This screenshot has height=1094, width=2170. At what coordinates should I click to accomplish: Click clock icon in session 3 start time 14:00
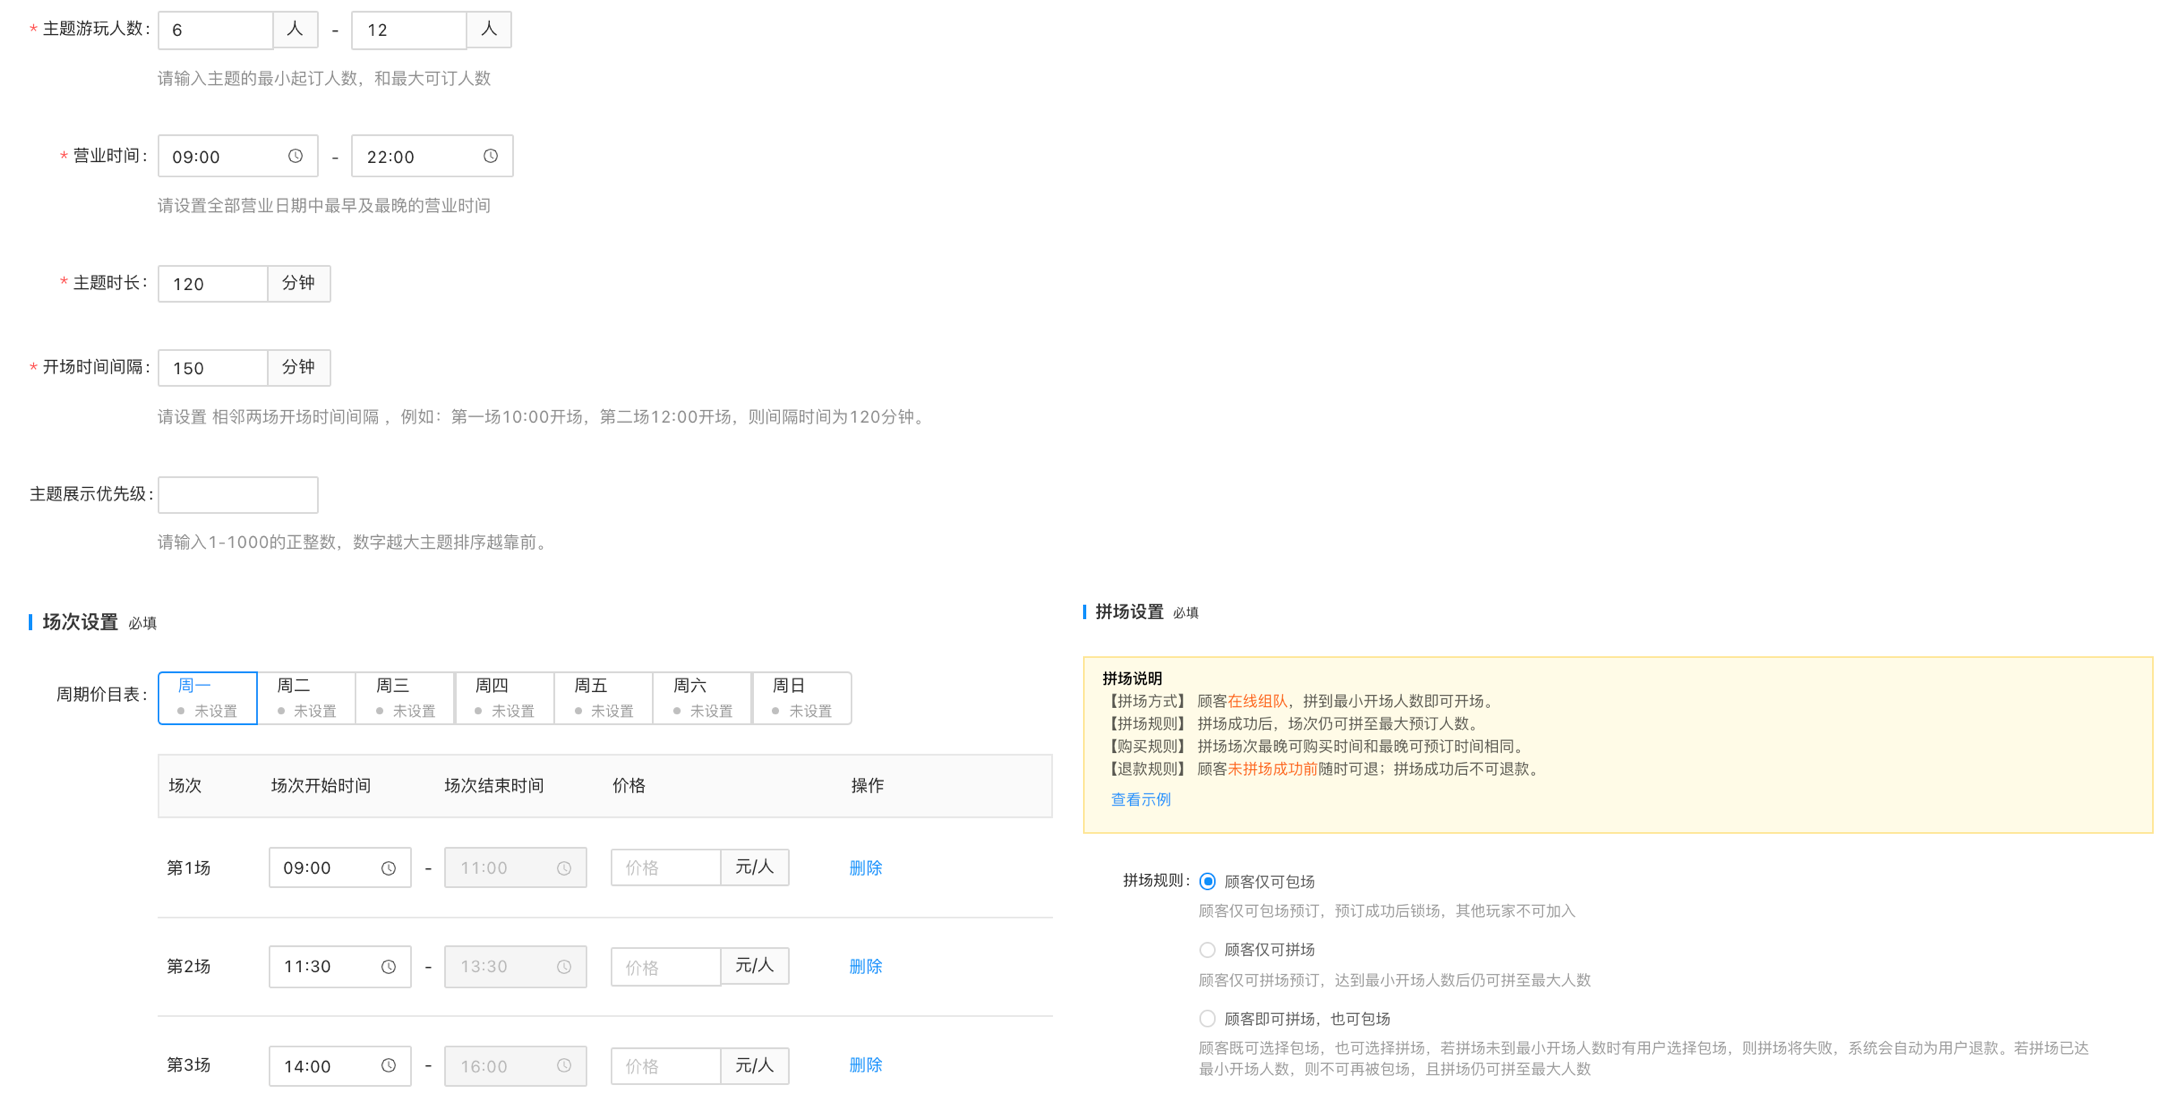coord(388,1065)
